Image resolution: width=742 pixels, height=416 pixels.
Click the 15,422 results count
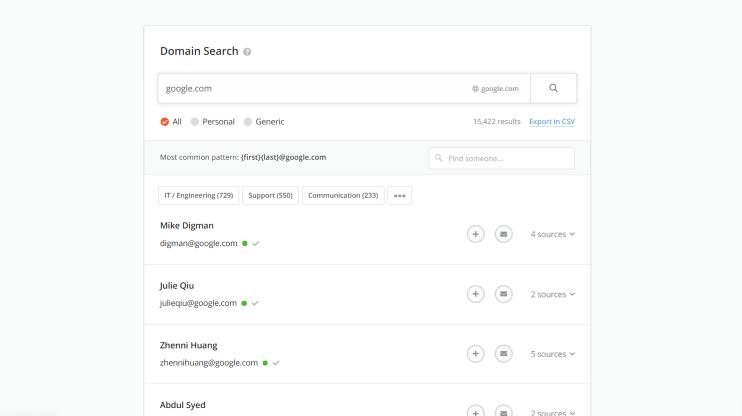[496, 122]
